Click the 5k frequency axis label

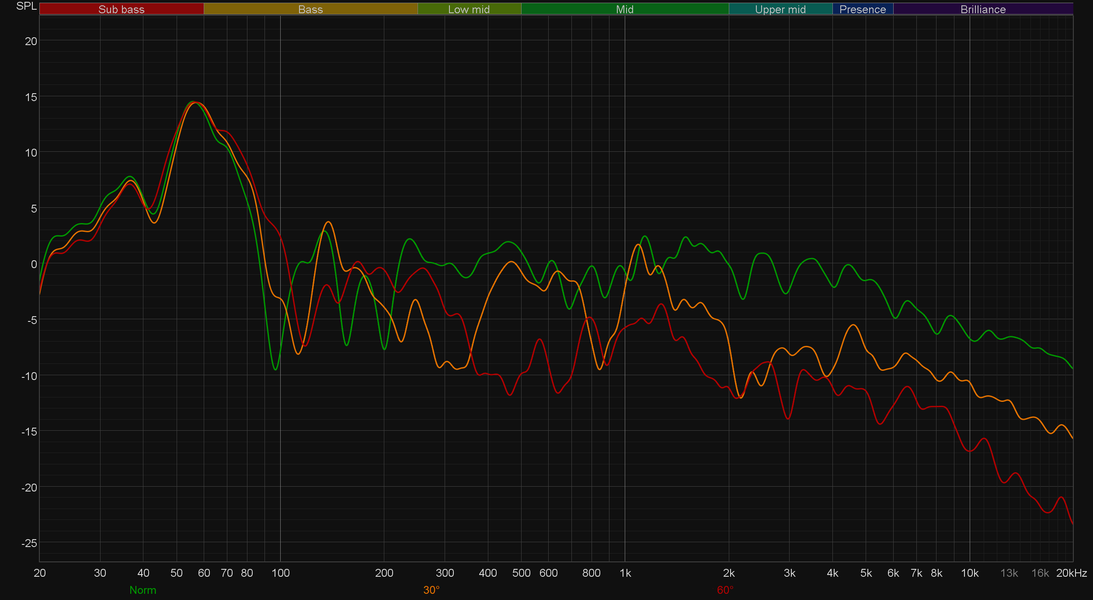coord(866,574)
